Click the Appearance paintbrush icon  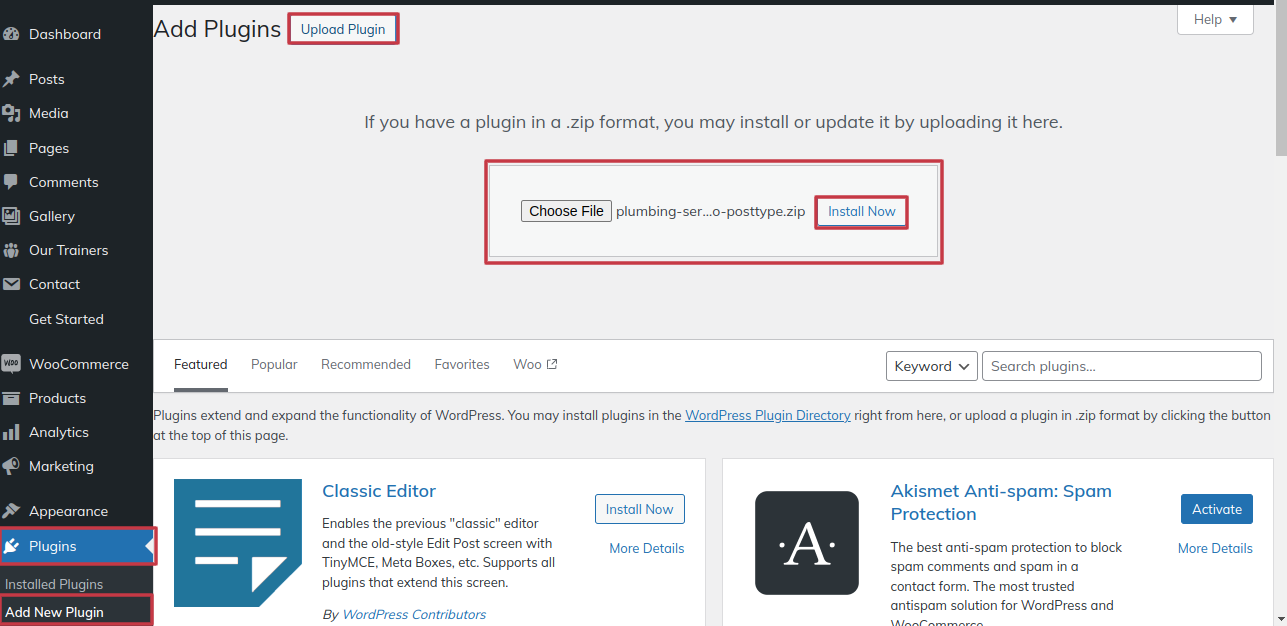coord(11,511)
